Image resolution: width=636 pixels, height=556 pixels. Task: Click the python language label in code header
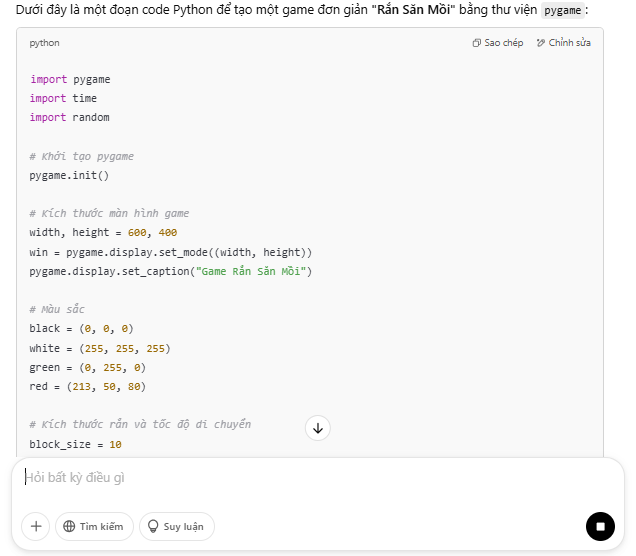click(45, 43)
